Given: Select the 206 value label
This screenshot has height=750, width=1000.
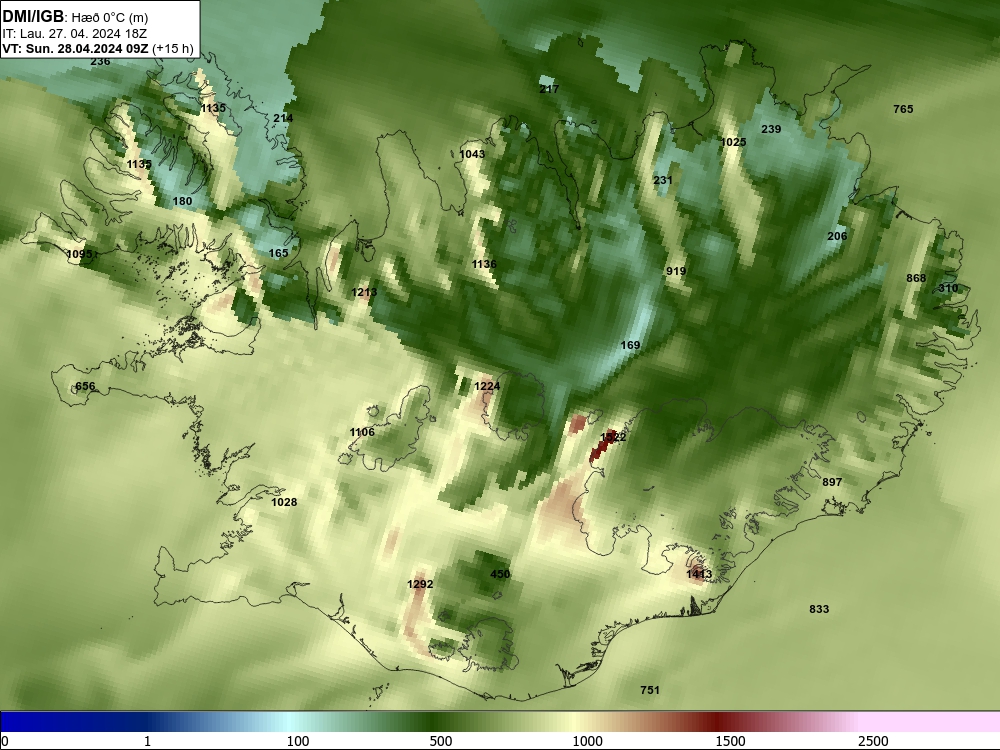Looking at the screenshot, I should point(837,236).
